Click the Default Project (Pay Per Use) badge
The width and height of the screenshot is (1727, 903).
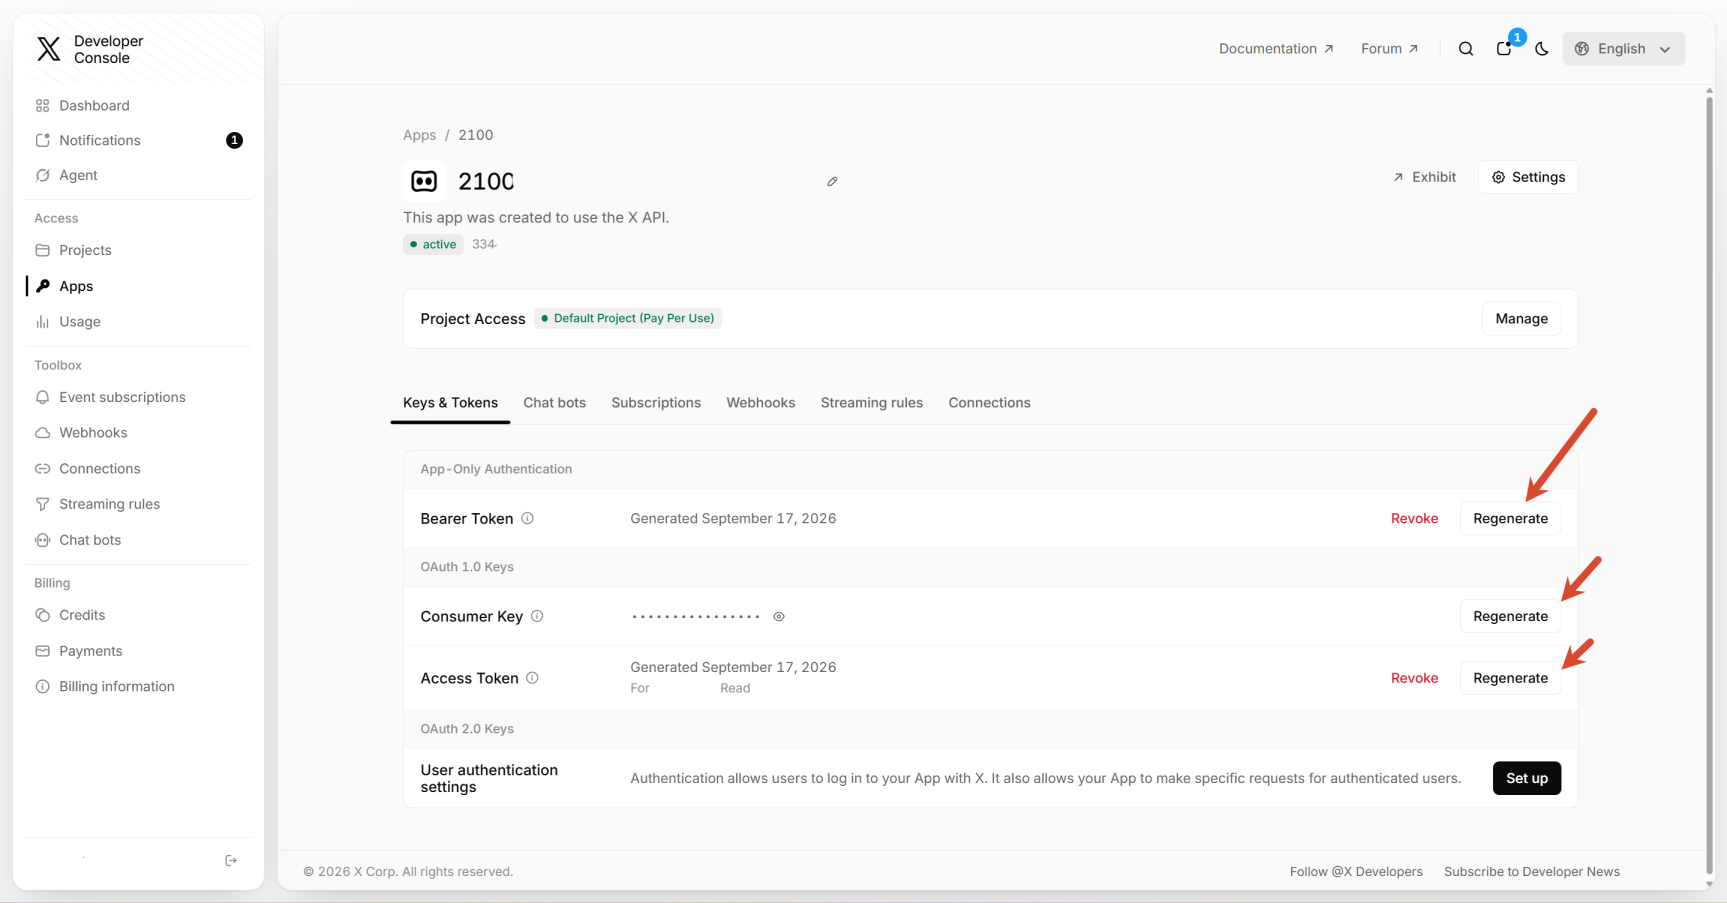628,319
